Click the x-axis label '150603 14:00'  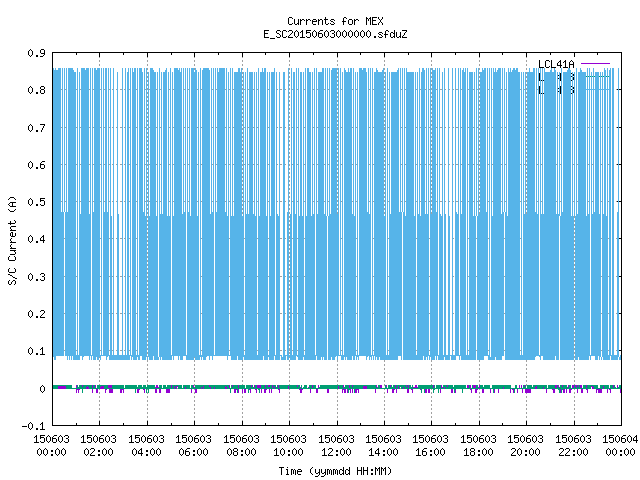pyautogui.click(x=383, y=446)
